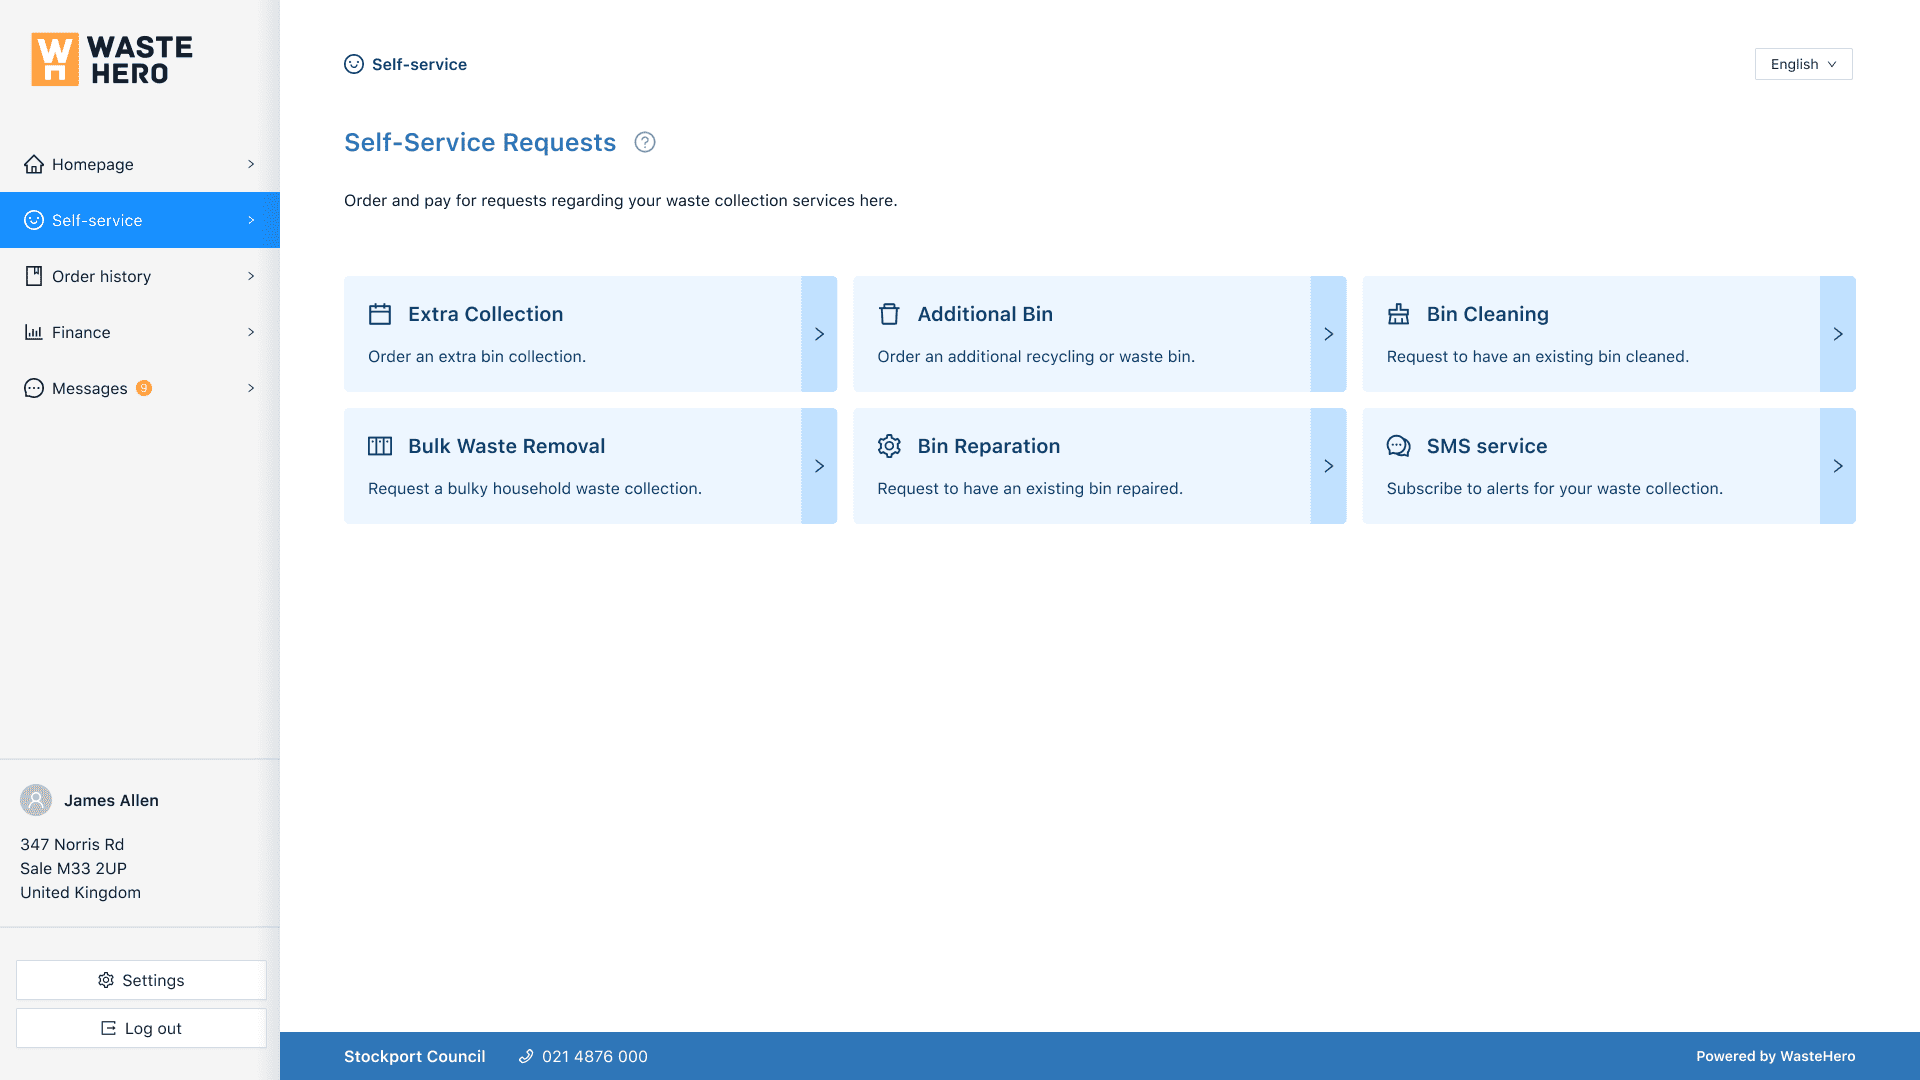Click 'Request a bulky household waste collection.'
Screen dimensions: 1920x1080
[x=535, y=488]
